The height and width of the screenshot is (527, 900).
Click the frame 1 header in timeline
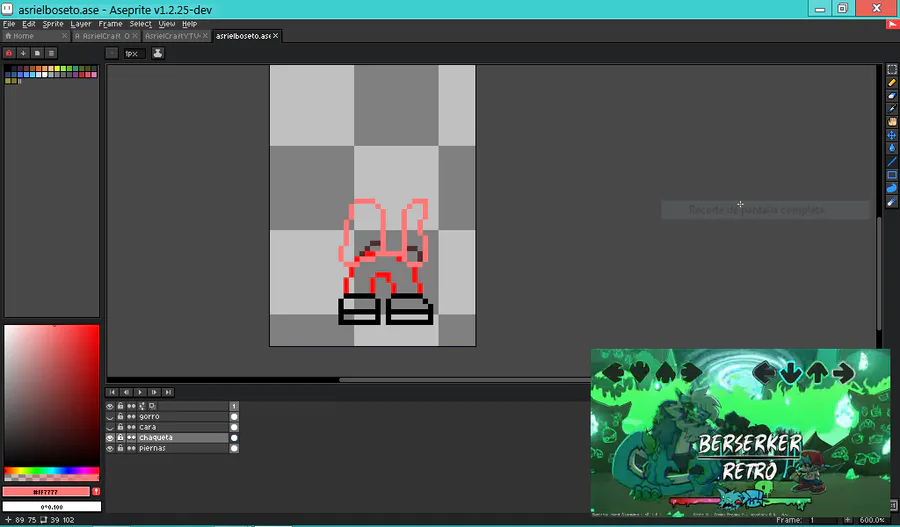click(x=234, y=406)
